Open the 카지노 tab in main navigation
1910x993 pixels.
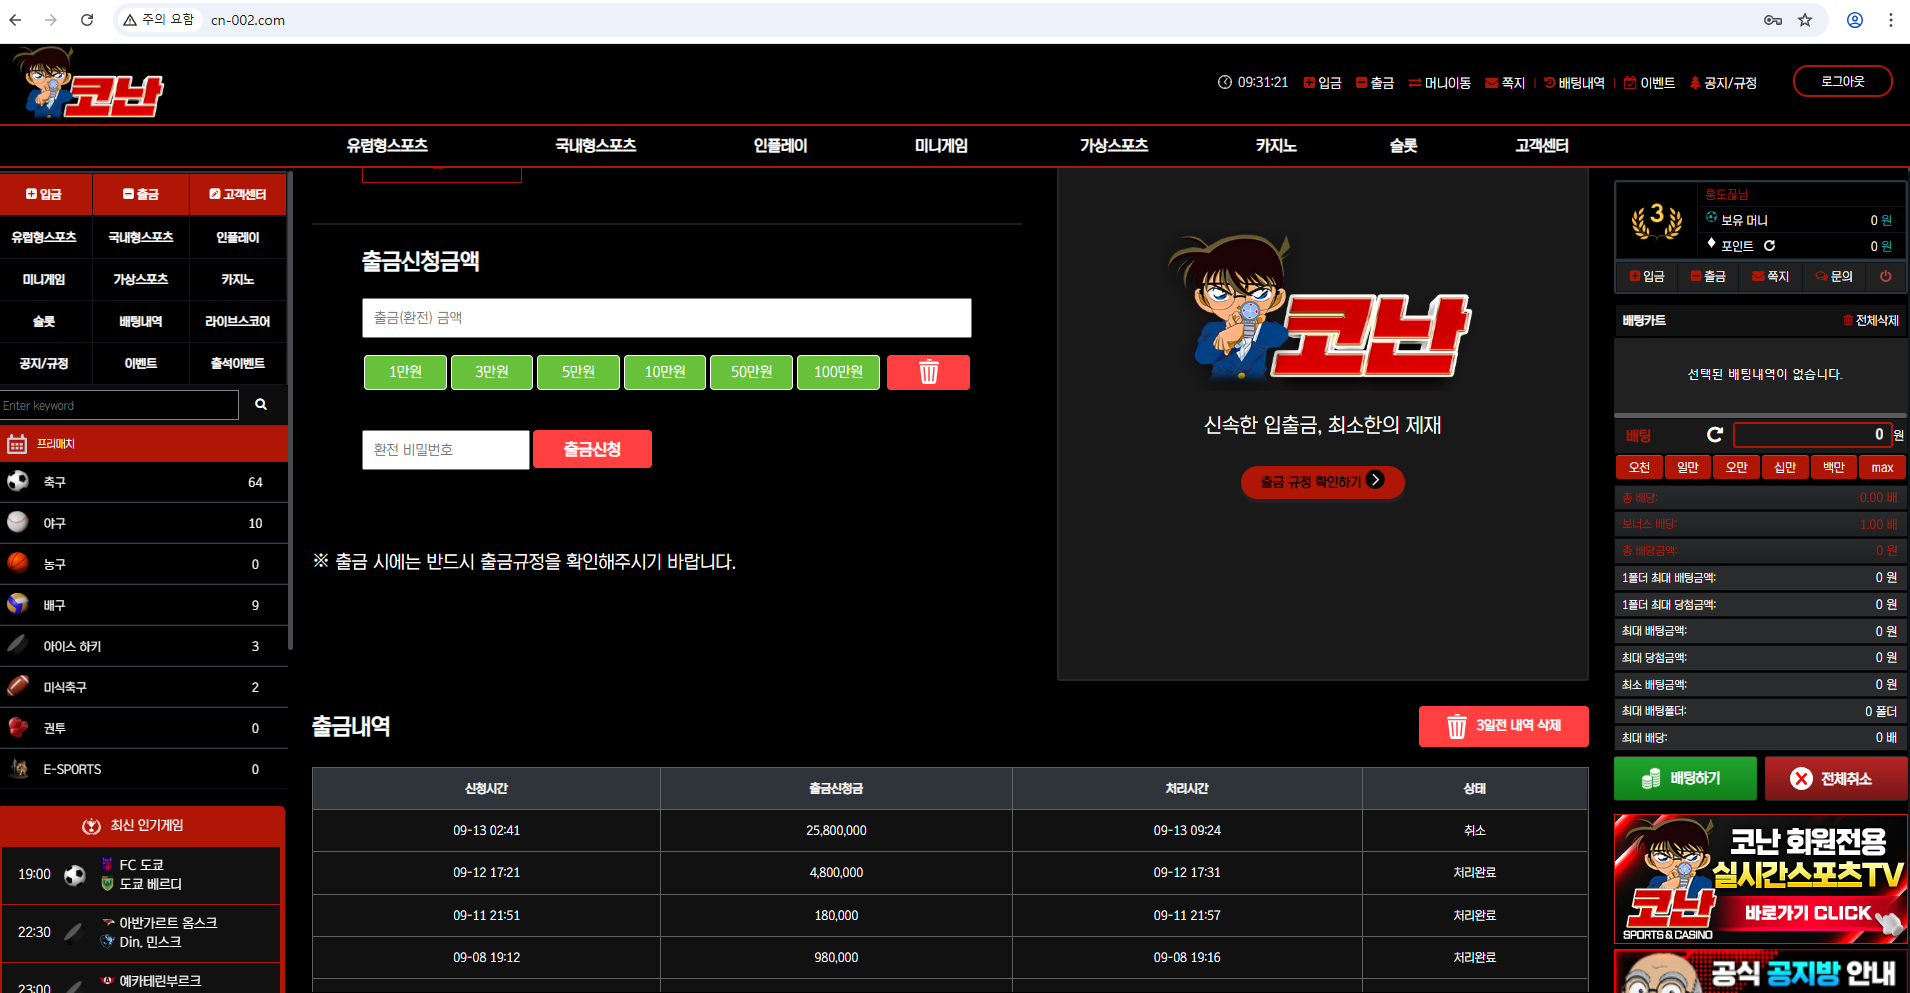coord(1275,146)
